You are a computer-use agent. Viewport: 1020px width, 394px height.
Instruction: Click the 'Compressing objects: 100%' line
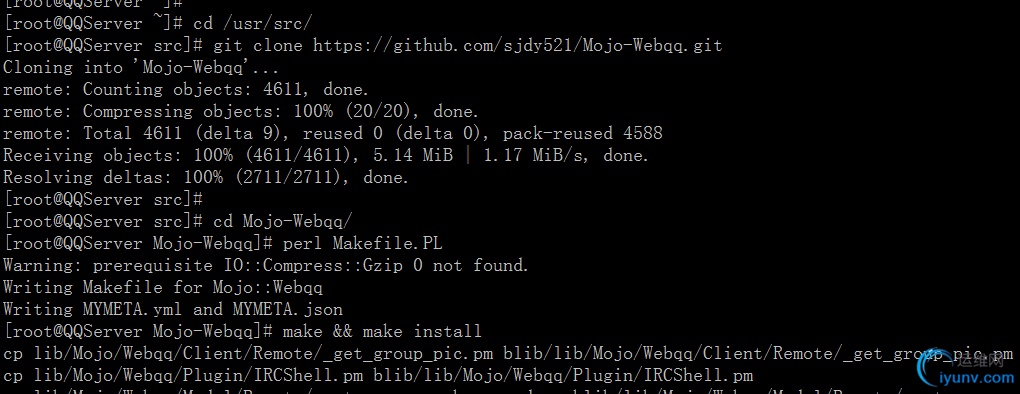241,111
